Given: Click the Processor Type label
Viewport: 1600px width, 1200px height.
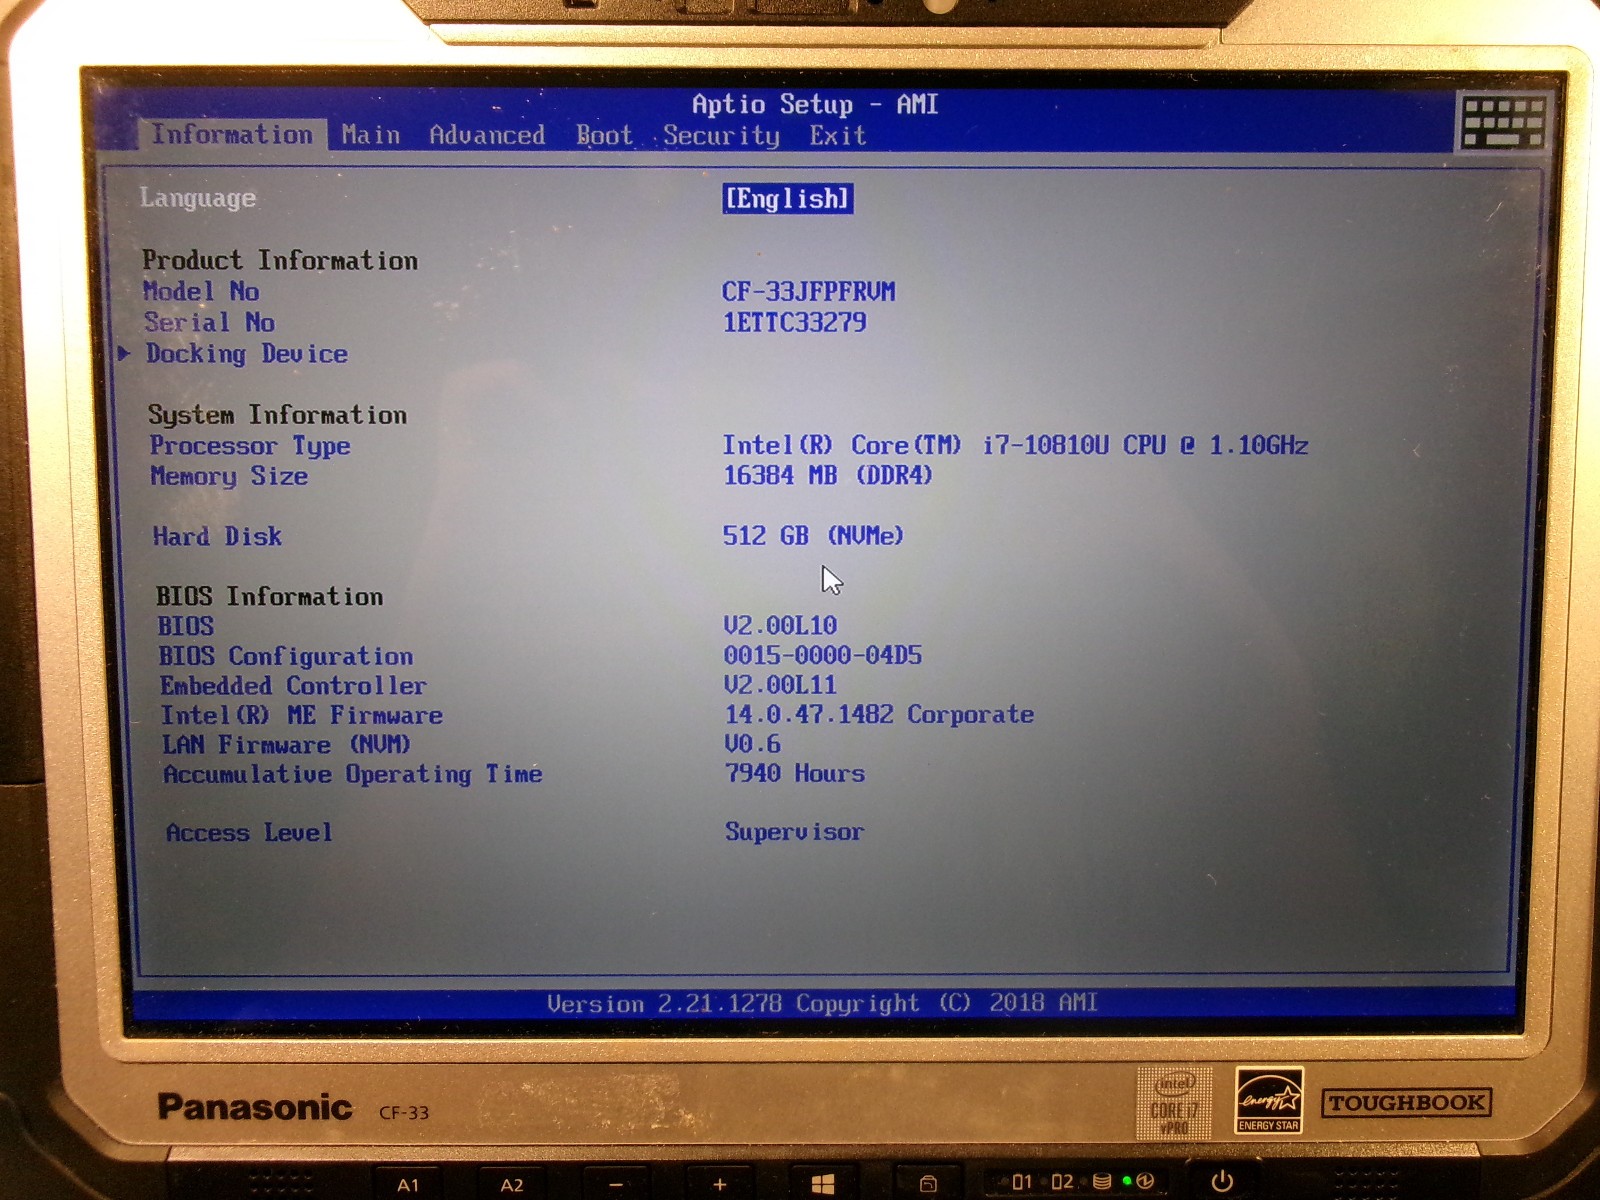Looking at the screenshot, I should pyautogui.click(x=250, y=446).
